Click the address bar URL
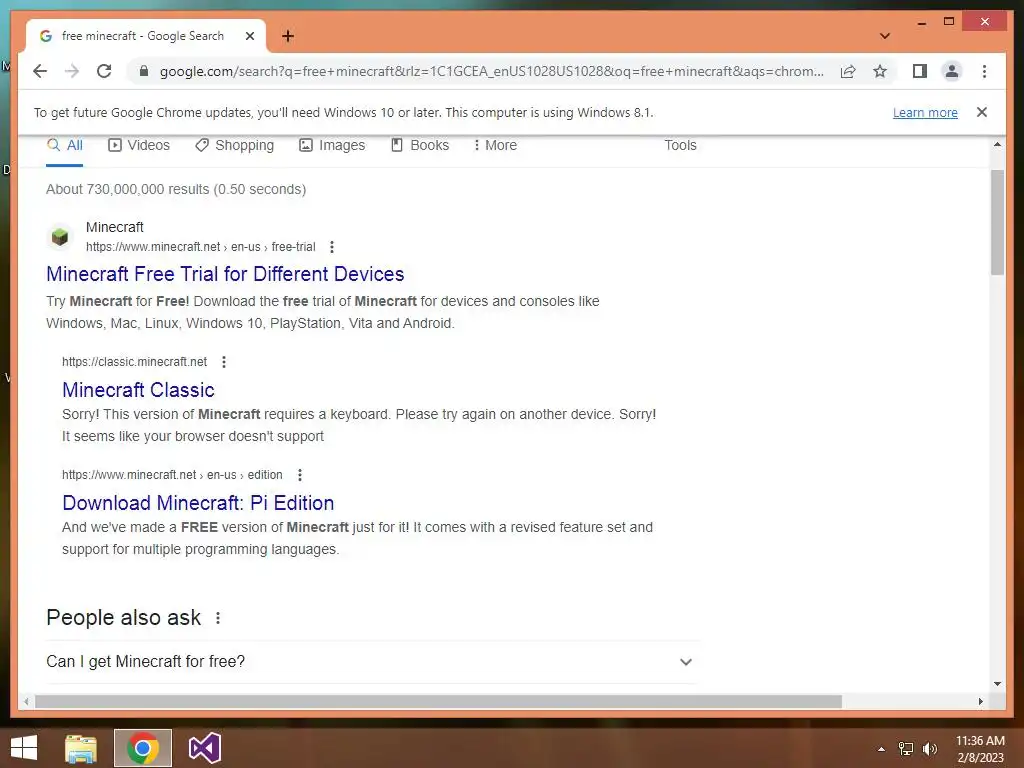 pyautogui.click(x=491, y=71)
